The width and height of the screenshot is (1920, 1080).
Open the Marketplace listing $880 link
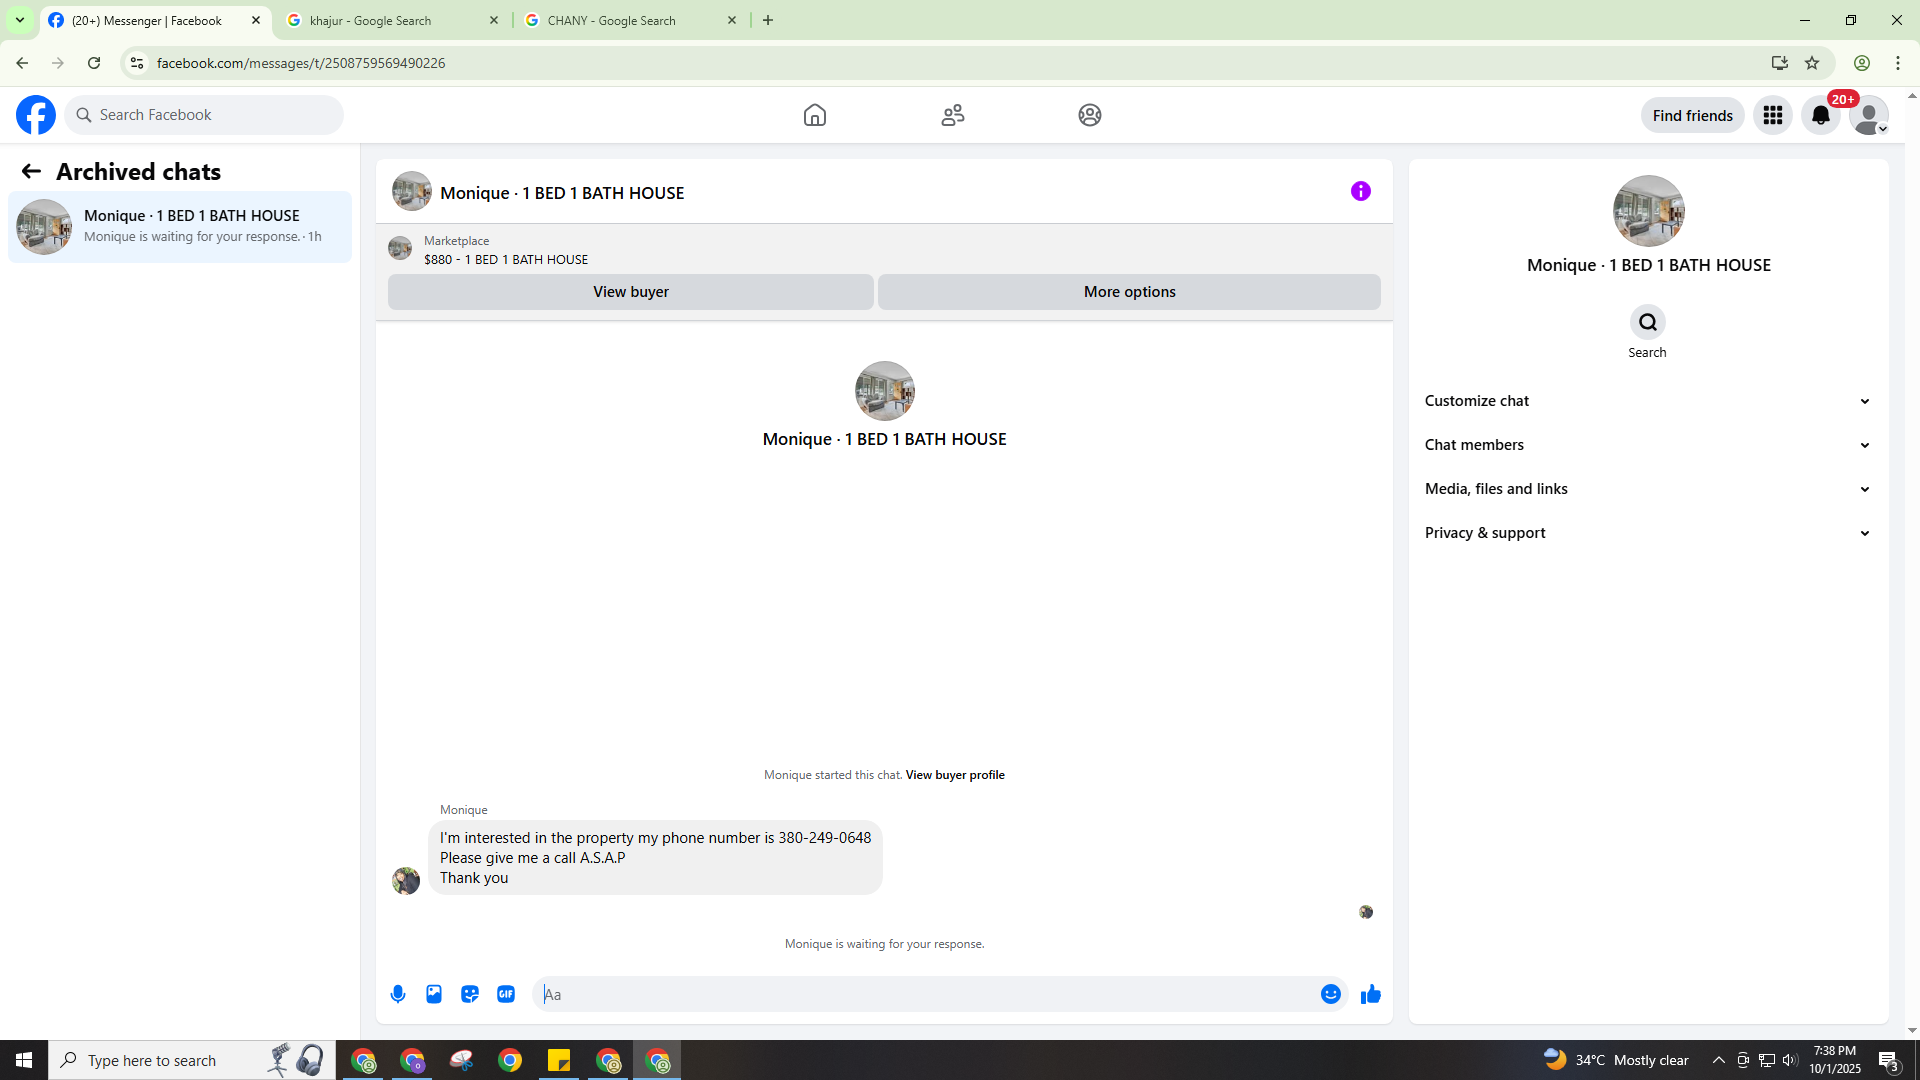click(506, 259)
